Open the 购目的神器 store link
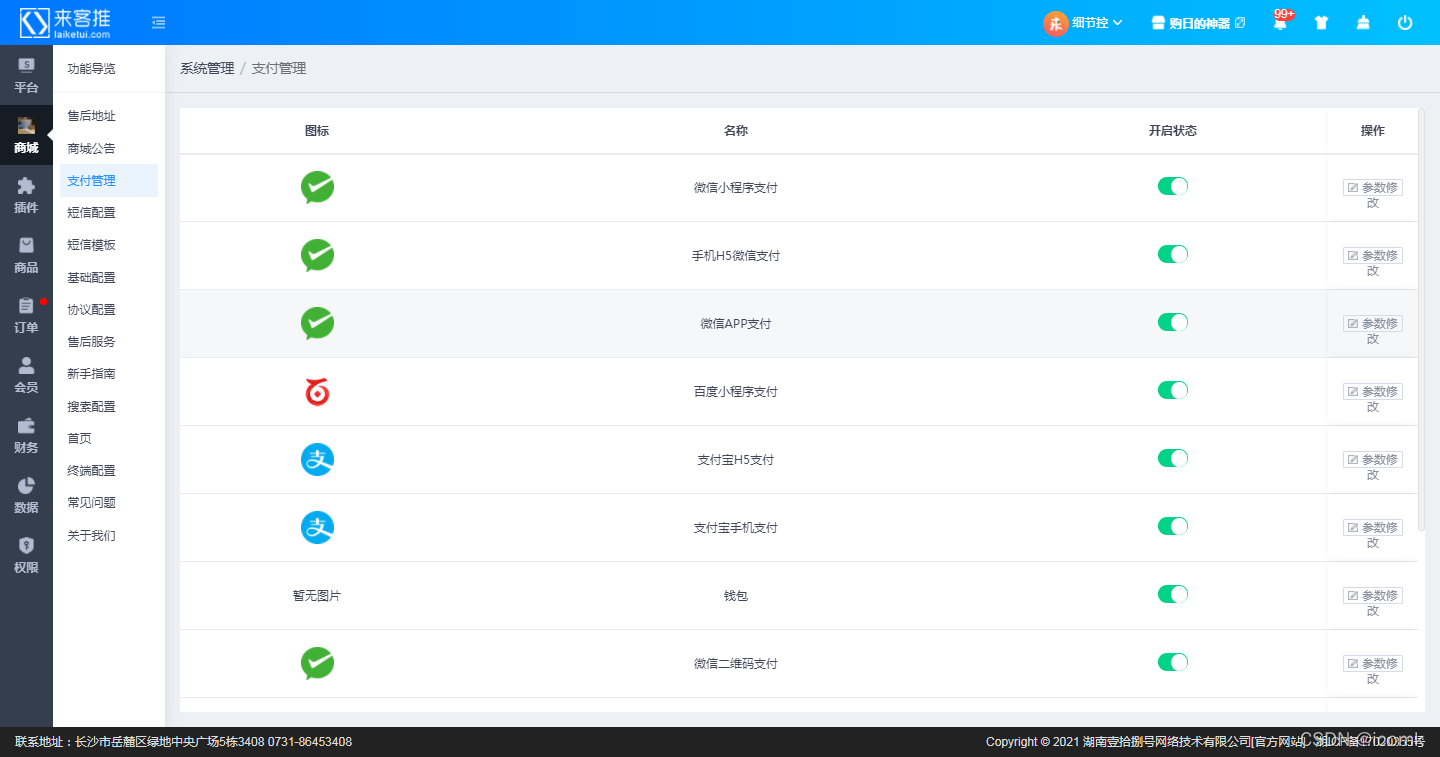This screenshot has height=757, width=1440. pos(1198,23)
